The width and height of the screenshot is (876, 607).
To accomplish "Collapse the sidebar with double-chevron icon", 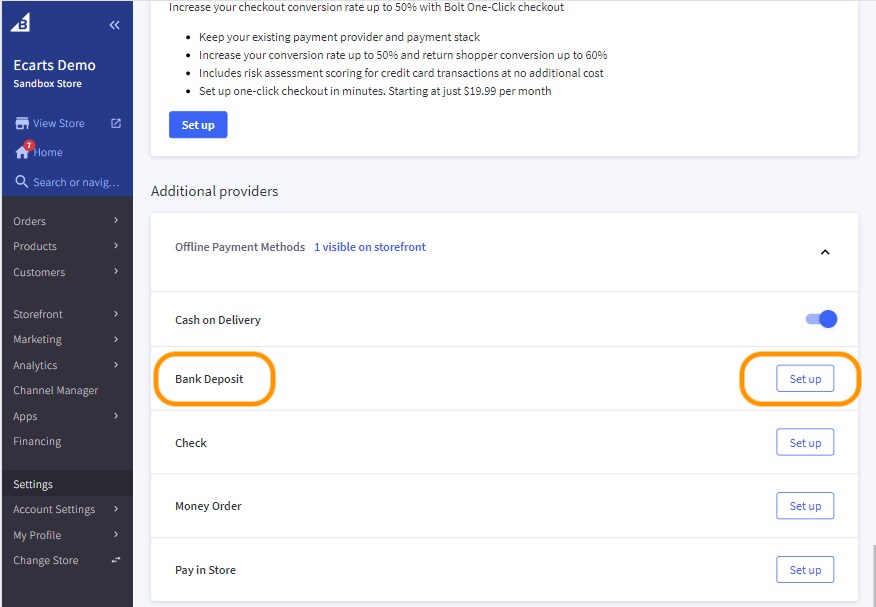I will [x=113, y=24].
